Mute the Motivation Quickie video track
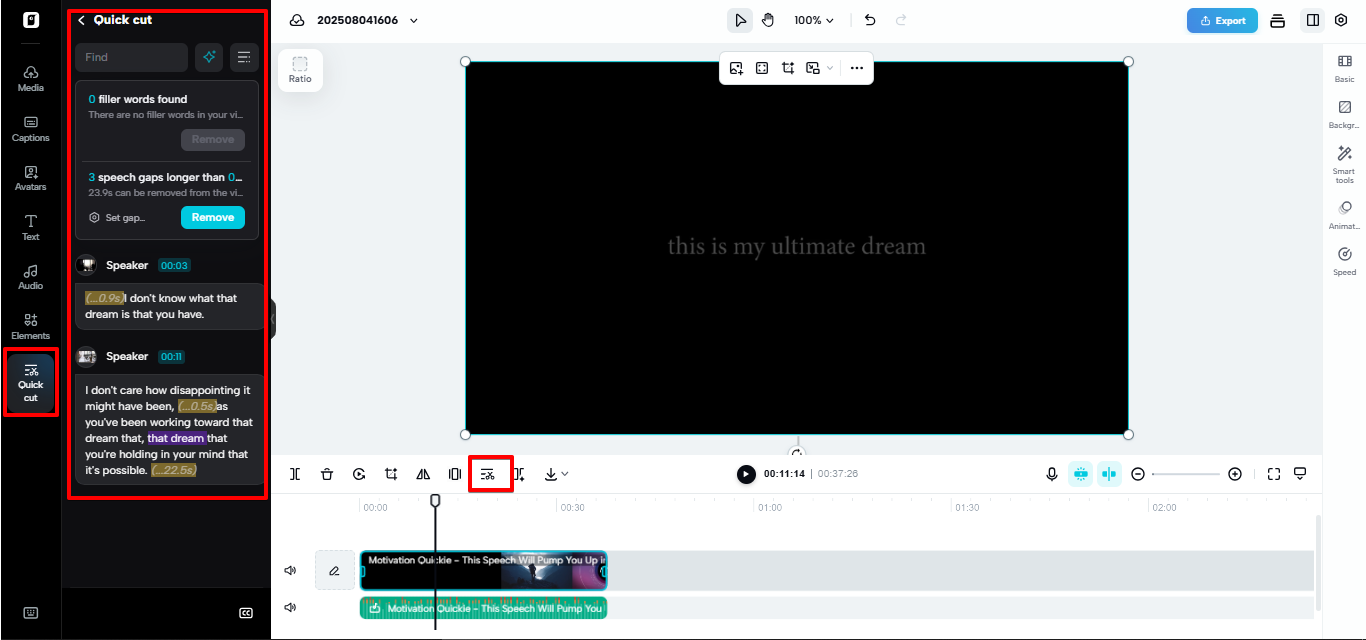 tap(289, 569)
